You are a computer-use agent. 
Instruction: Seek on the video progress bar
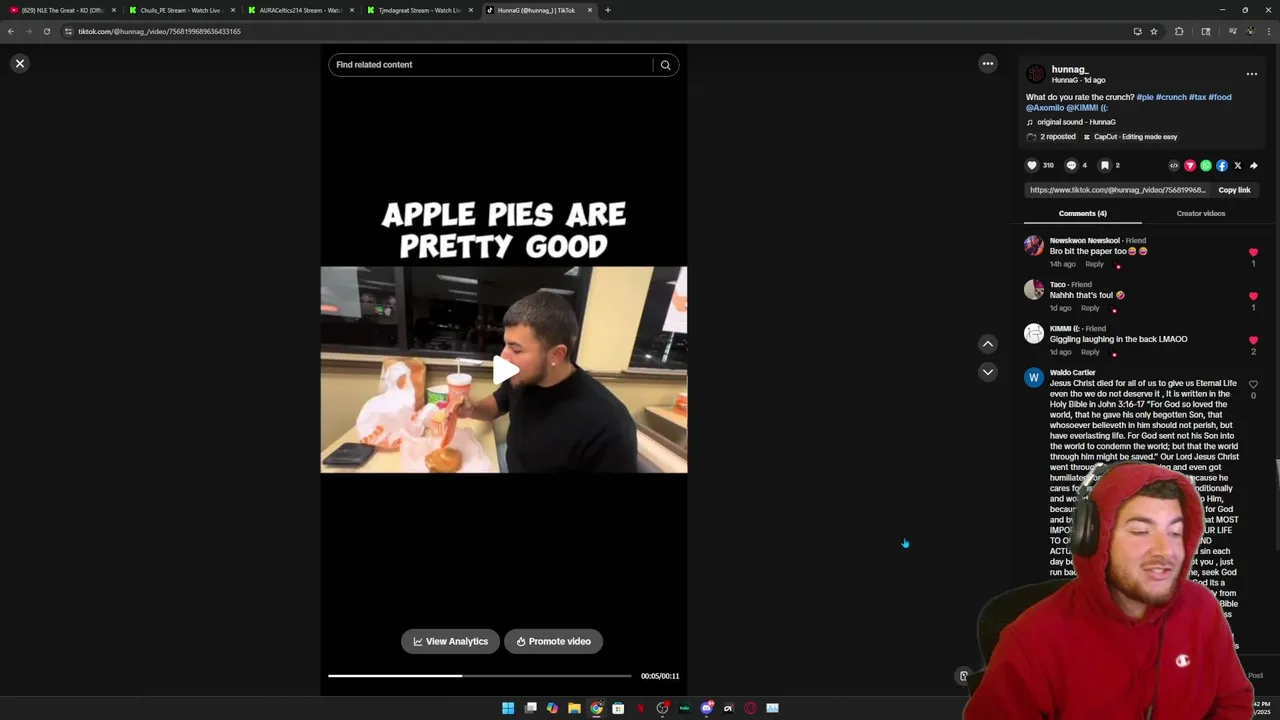pyautogui.click(x=479, y=676)
